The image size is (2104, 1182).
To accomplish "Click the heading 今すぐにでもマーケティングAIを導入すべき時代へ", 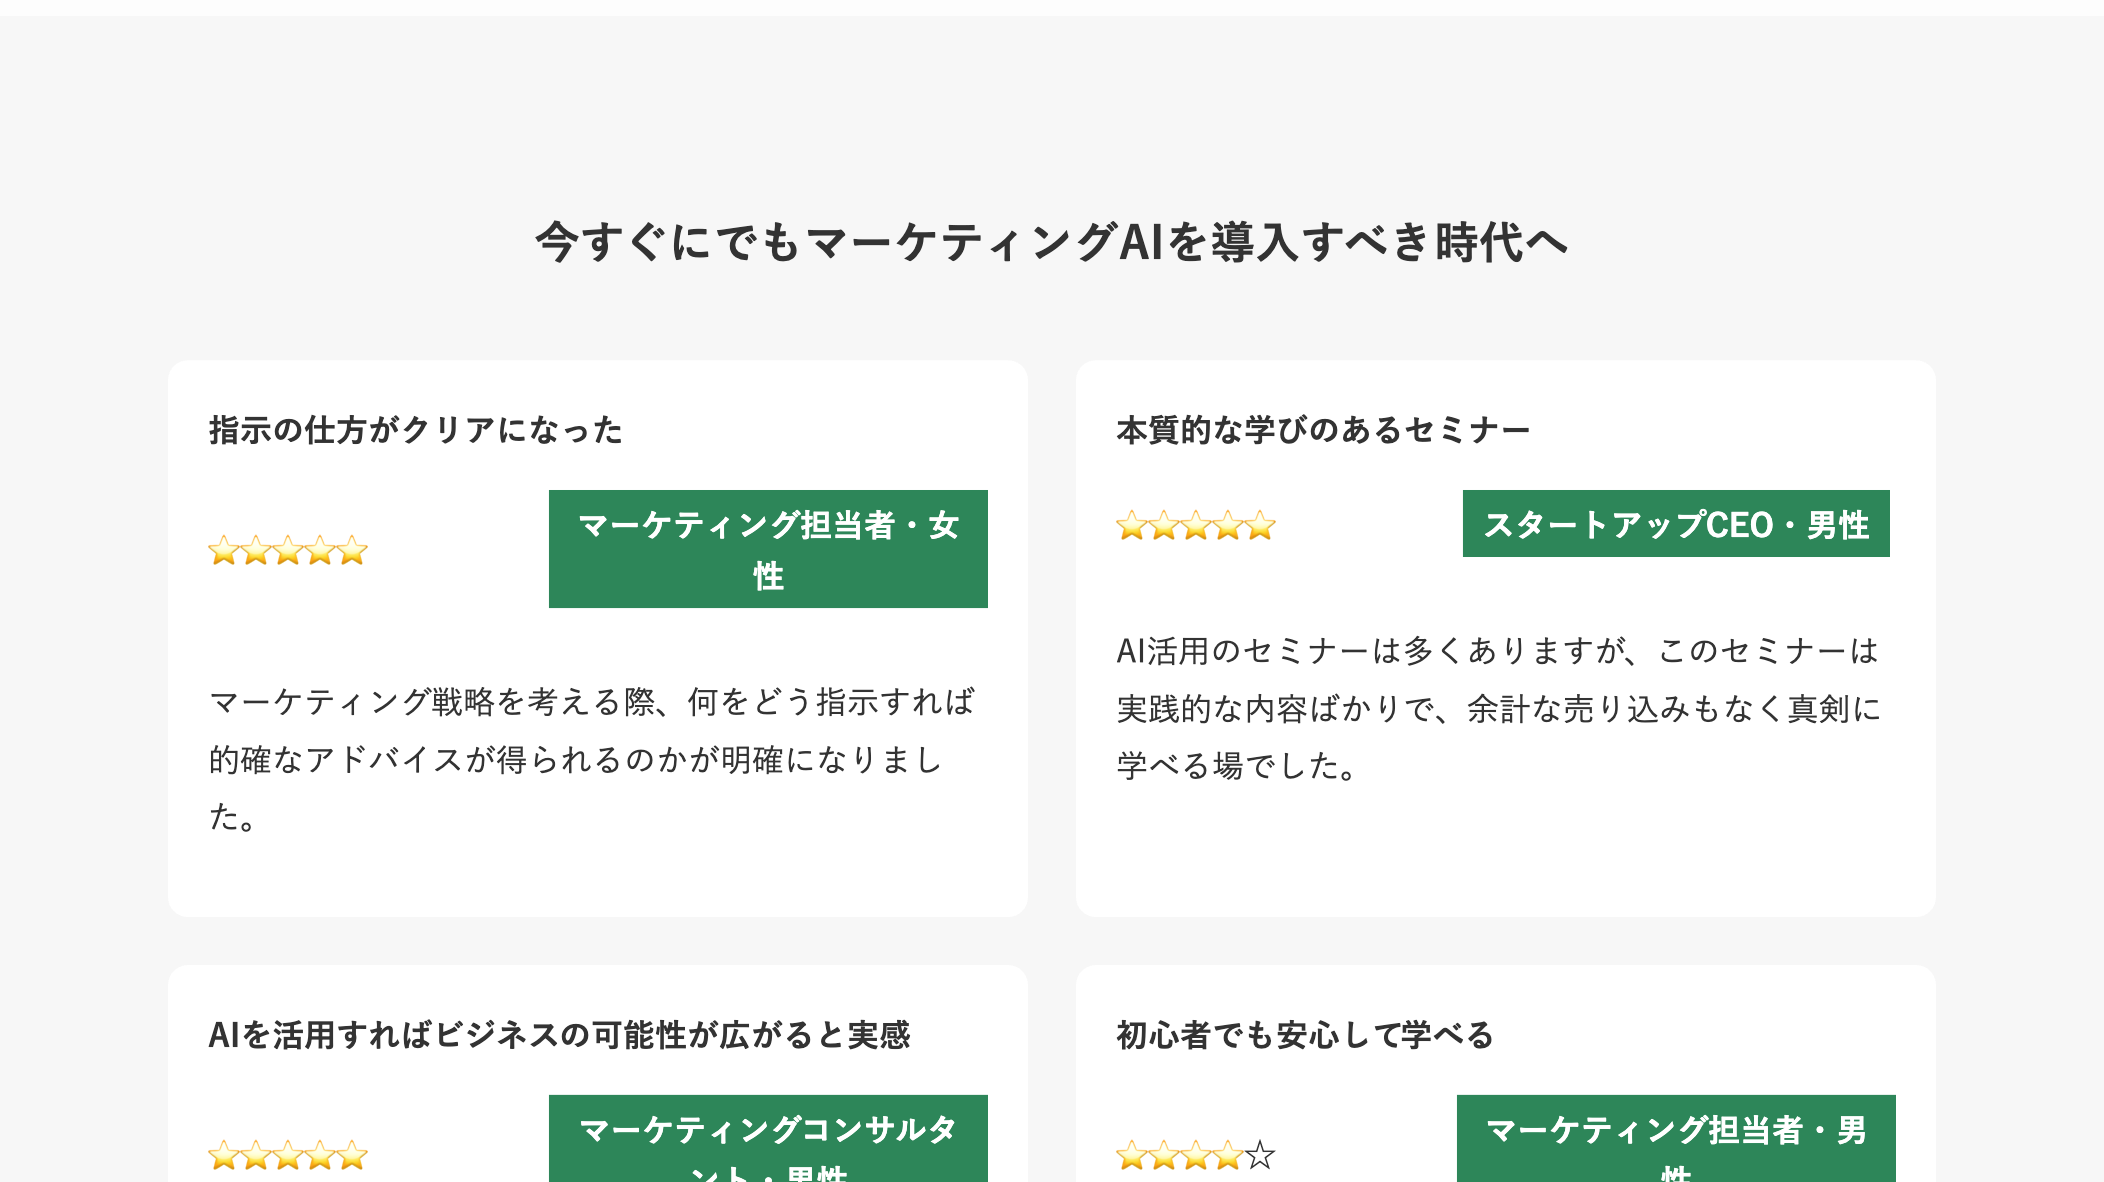I will [1052, 242].
